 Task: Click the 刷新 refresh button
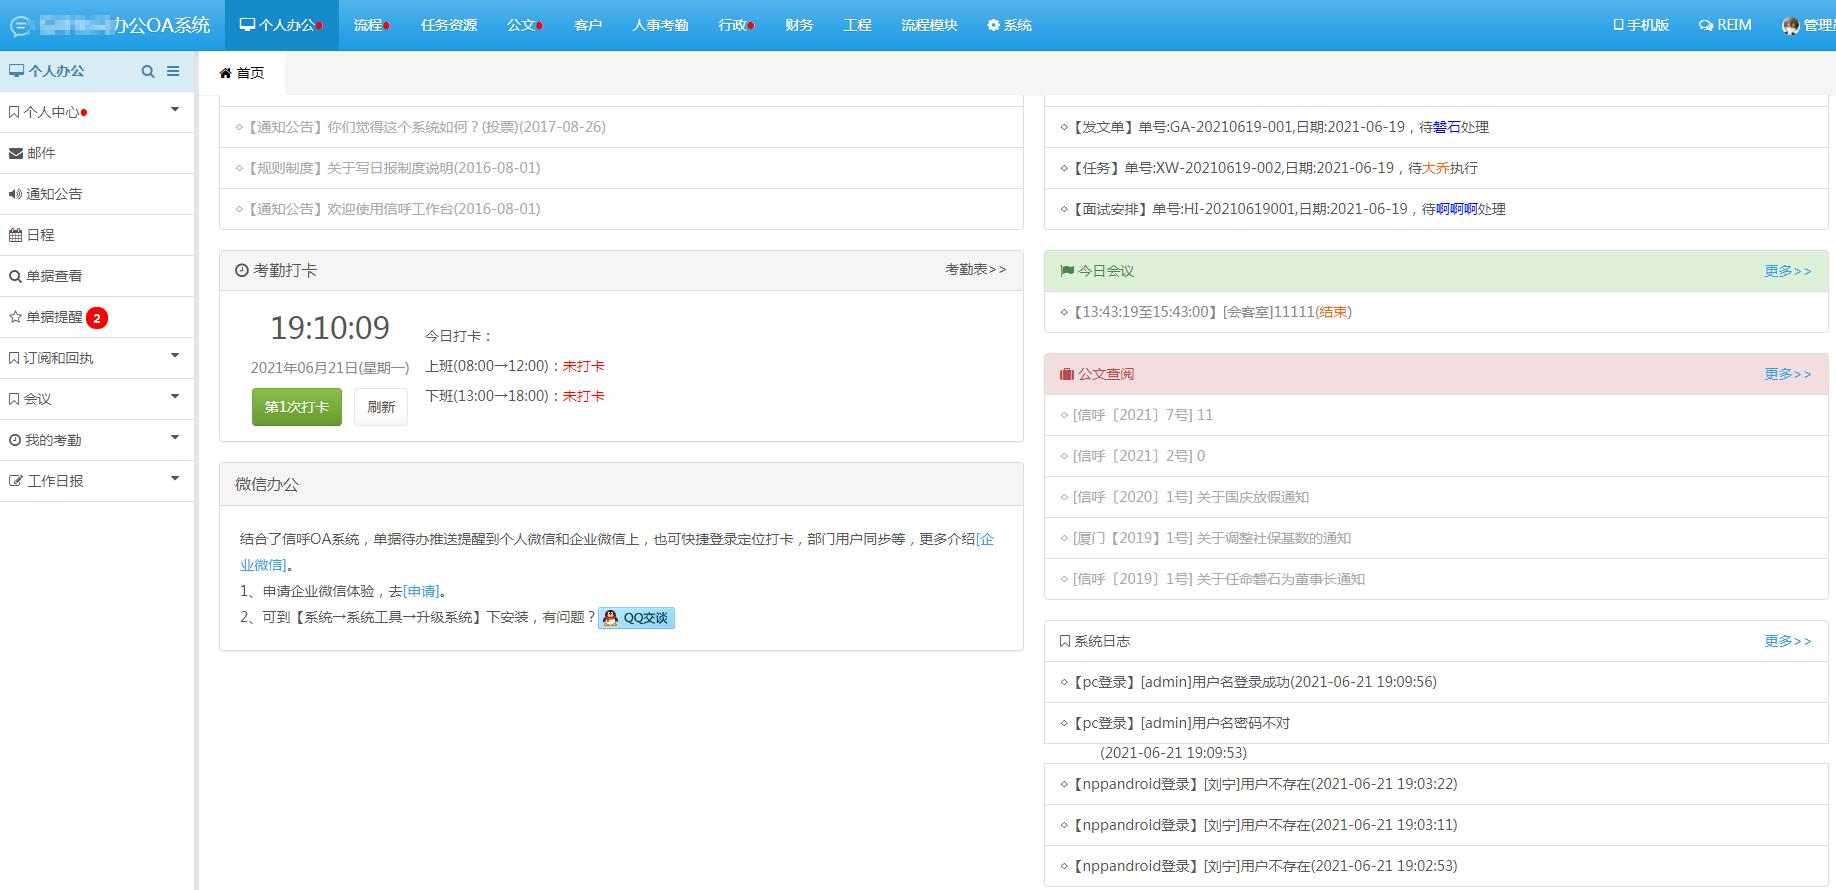[381, 407]
